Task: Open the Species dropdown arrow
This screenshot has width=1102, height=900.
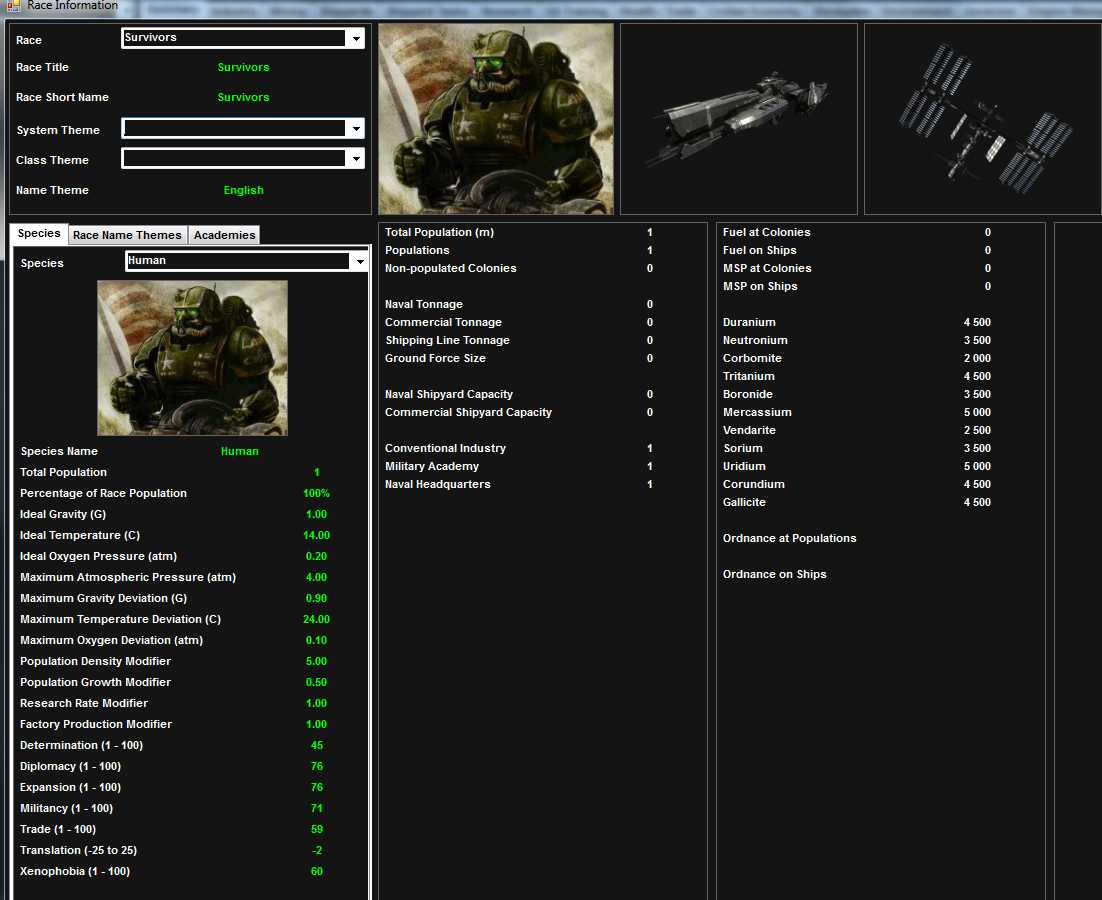Action: 359,262
